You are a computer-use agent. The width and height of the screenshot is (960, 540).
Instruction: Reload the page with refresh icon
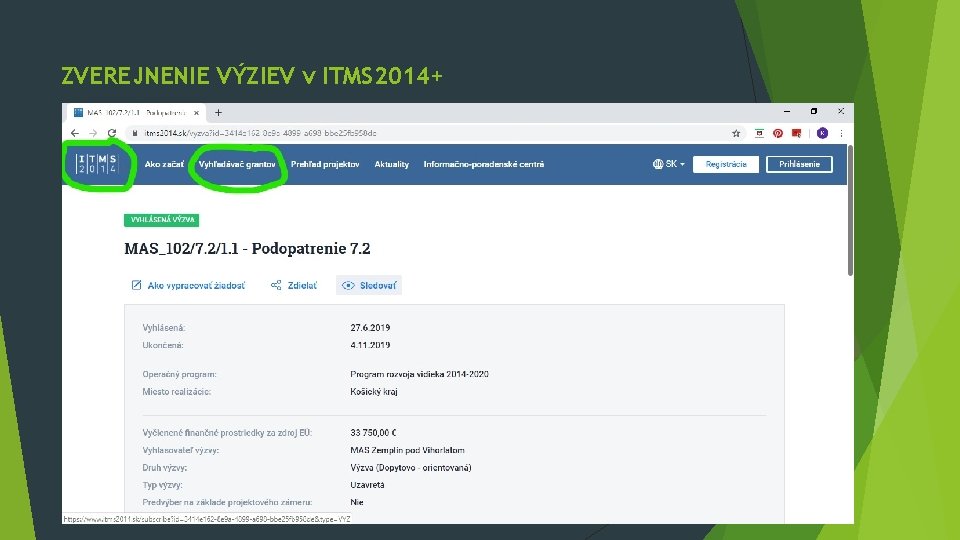coord(112,133)
